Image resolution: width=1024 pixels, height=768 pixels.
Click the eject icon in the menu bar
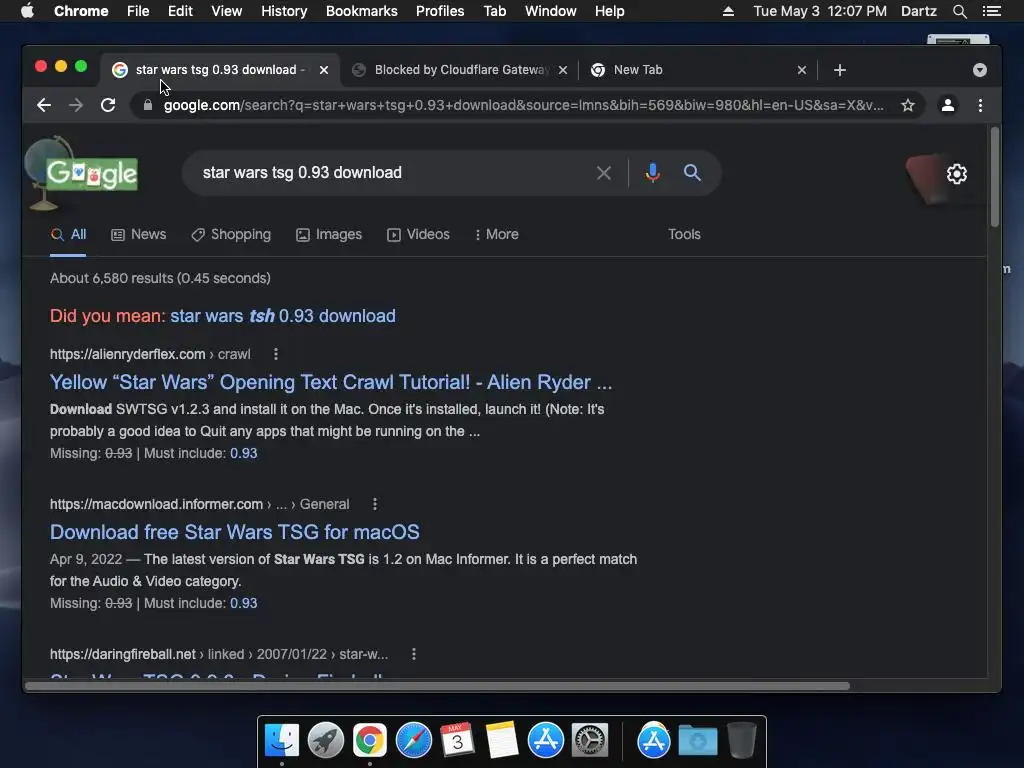click(728, 11)
